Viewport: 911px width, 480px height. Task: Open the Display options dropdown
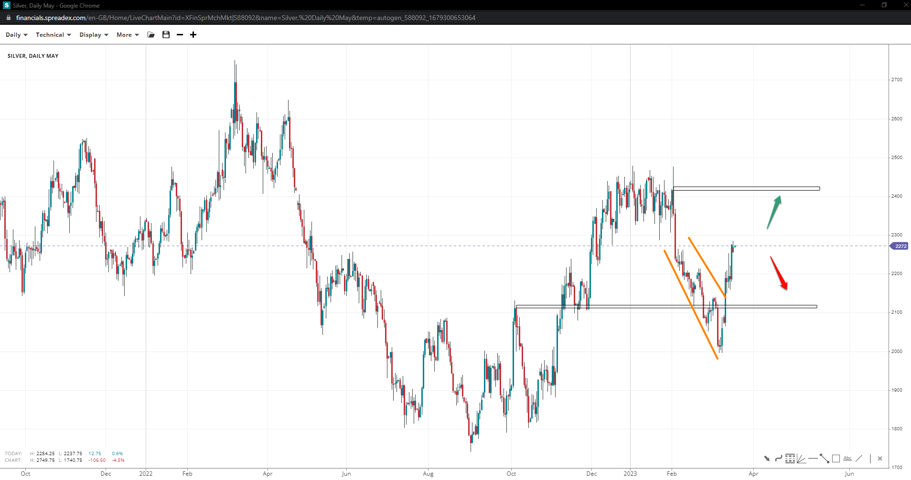[x=93, y=35]
